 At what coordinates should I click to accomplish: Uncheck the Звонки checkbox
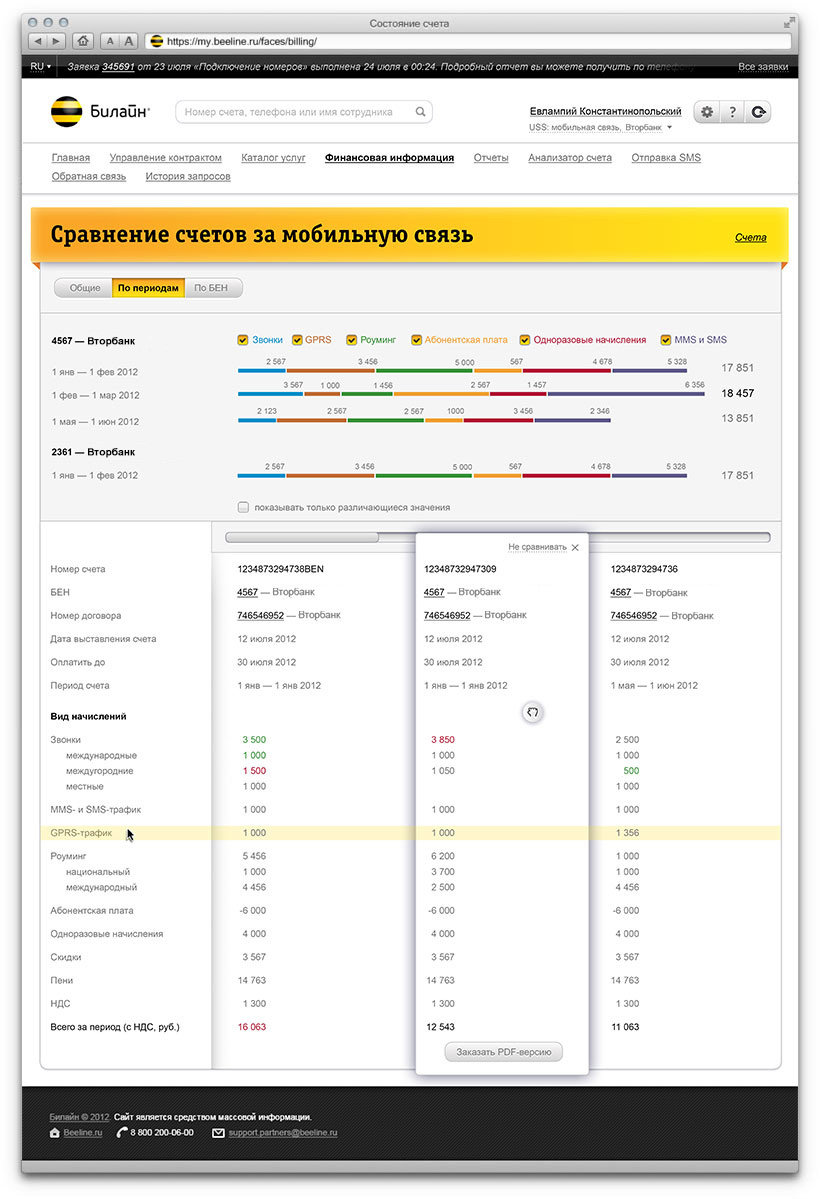tap(243, 340)
